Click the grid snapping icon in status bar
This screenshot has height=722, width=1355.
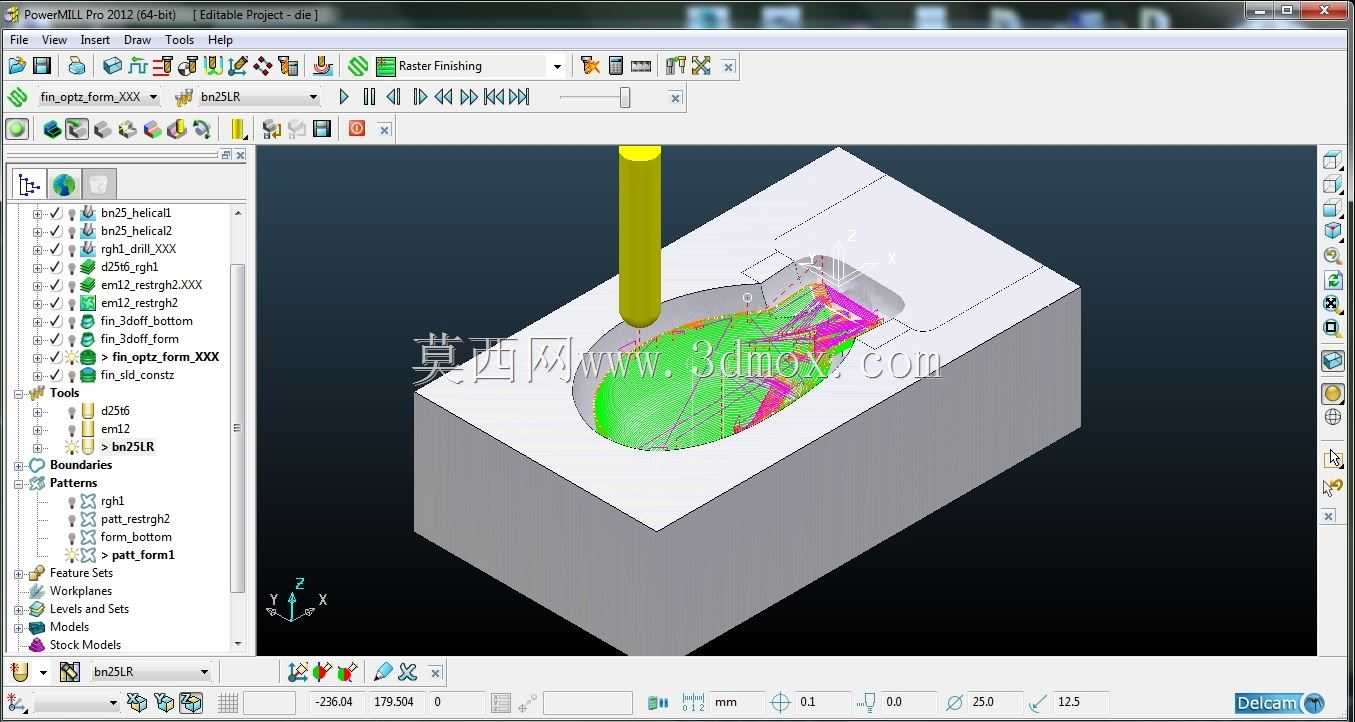point(228,703)
